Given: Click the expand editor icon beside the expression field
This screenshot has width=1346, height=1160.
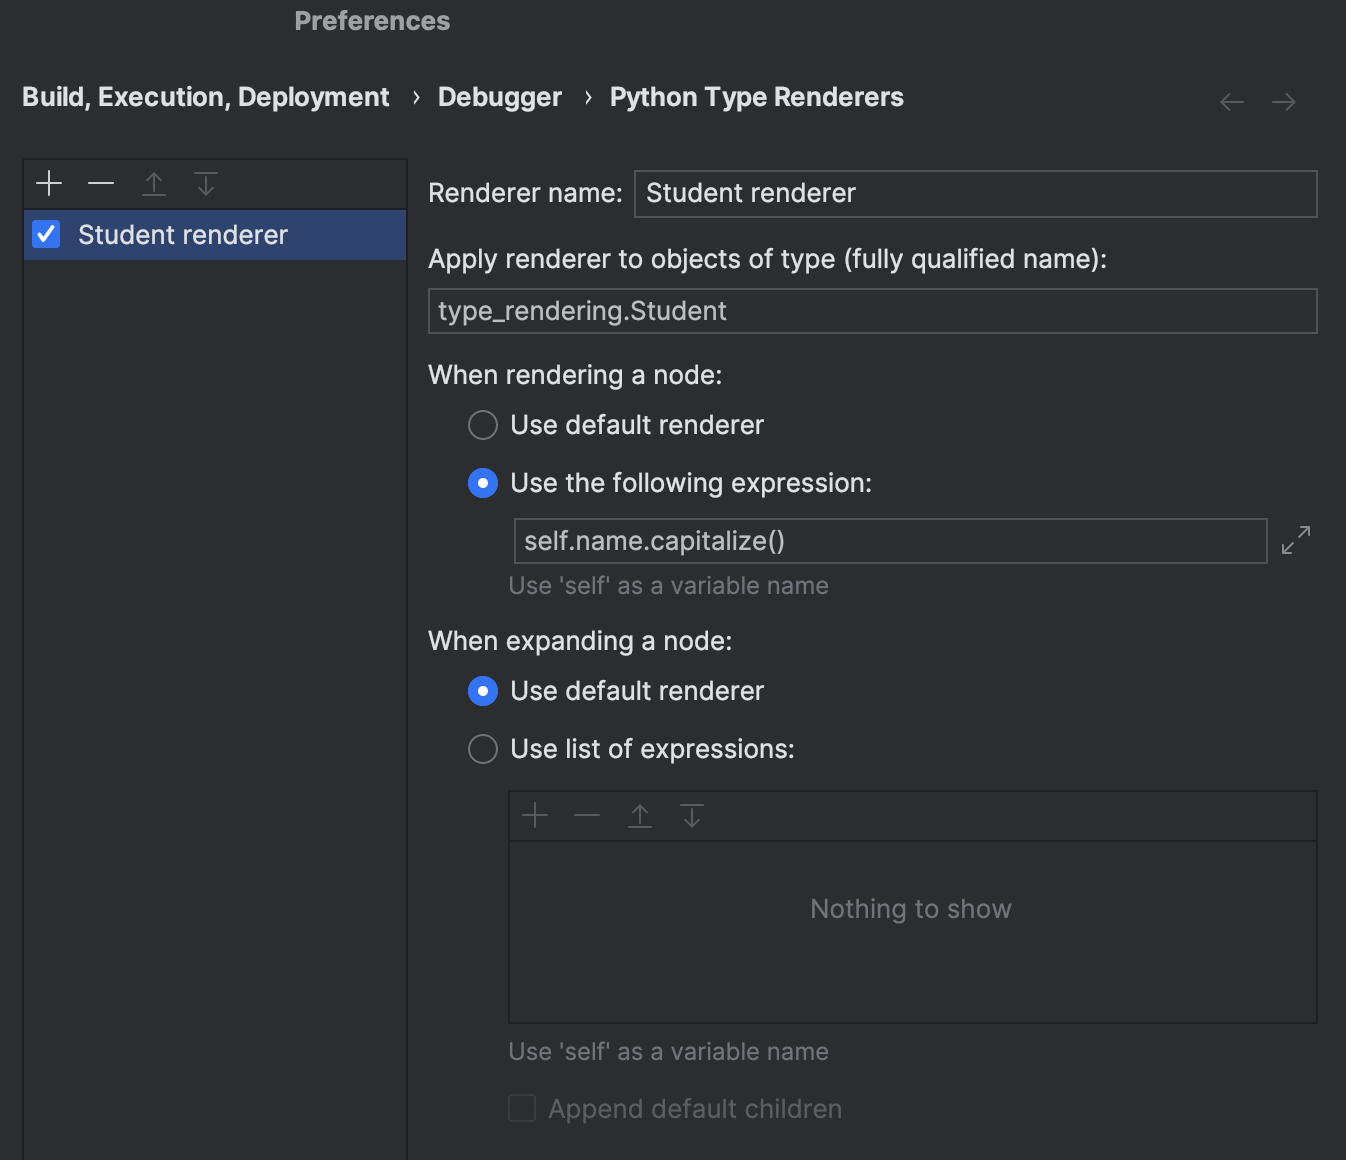Looking at the screenshot, I should [x=1296, y=540].
